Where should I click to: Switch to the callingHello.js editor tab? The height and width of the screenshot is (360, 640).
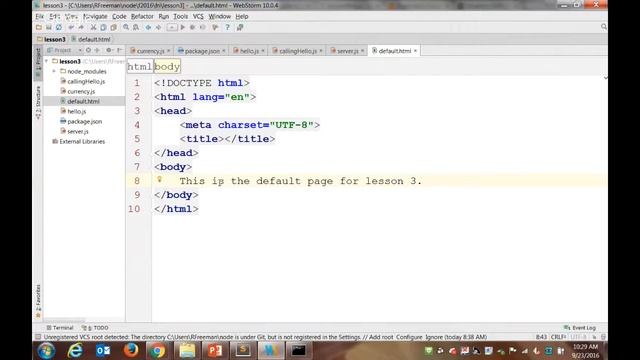(298, 51)
